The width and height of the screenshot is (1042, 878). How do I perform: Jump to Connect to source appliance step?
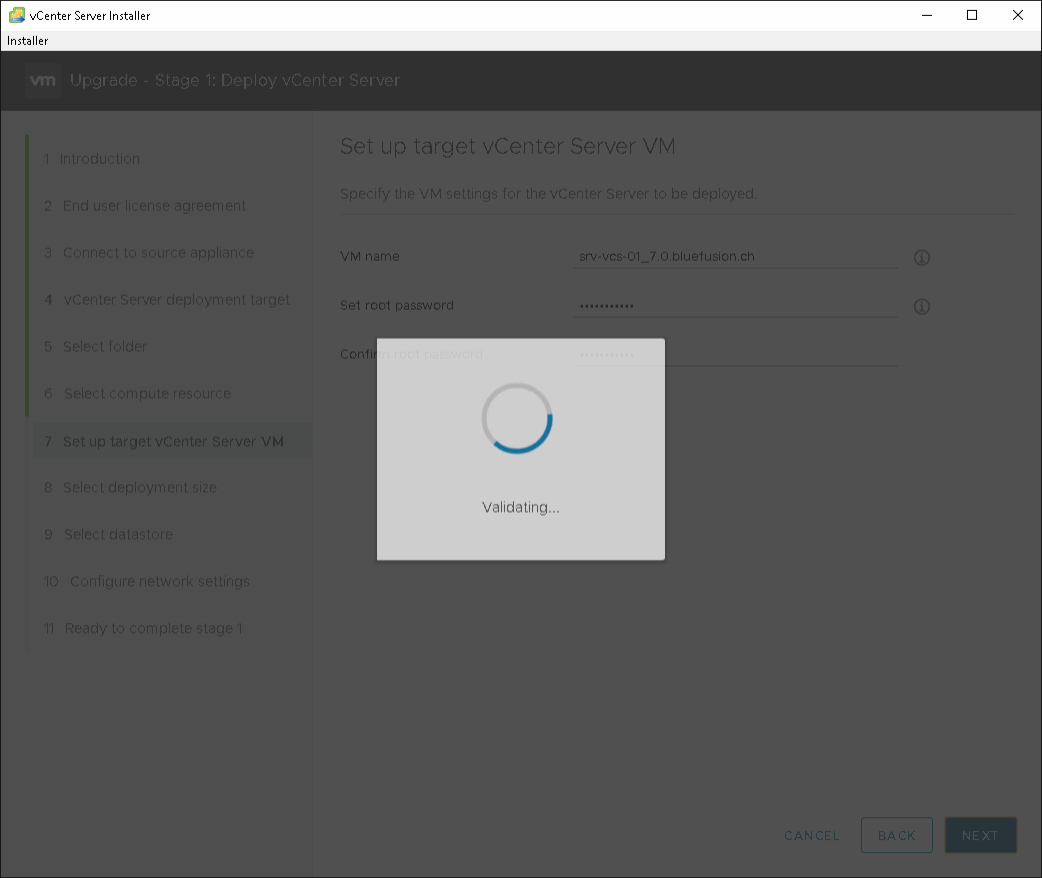pyautogui.click(x=158, y=253)
